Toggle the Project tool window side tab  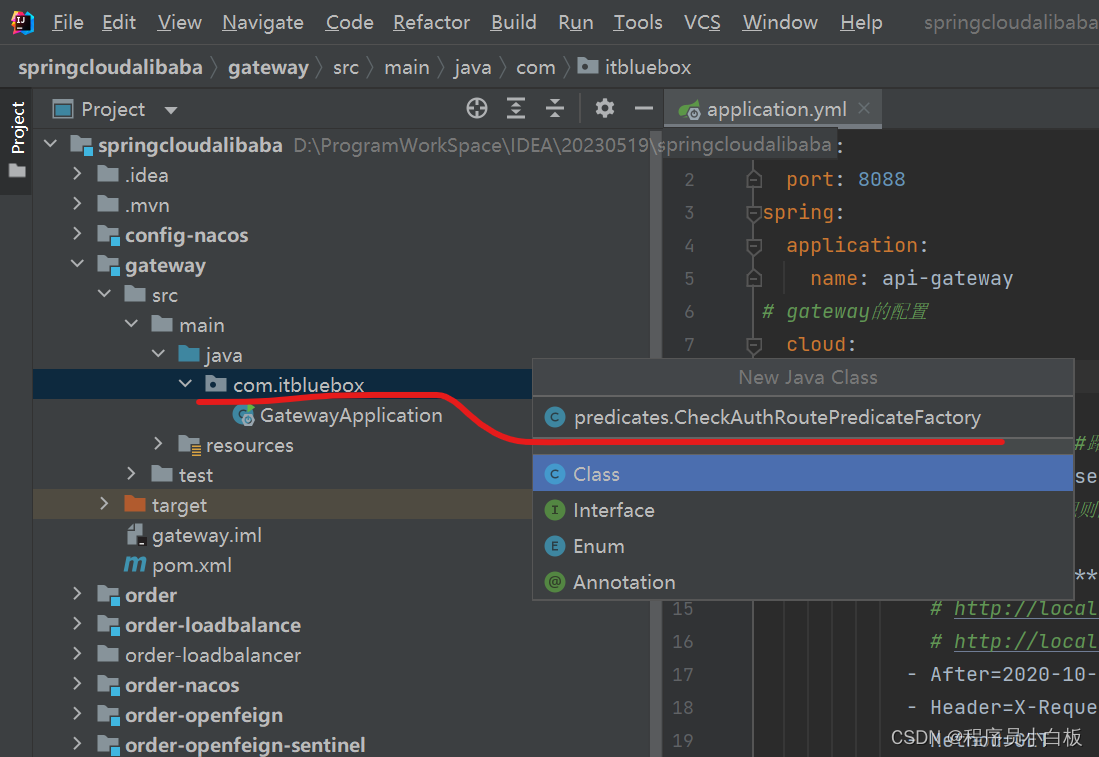pyautogui.click(x=18, y=140)
